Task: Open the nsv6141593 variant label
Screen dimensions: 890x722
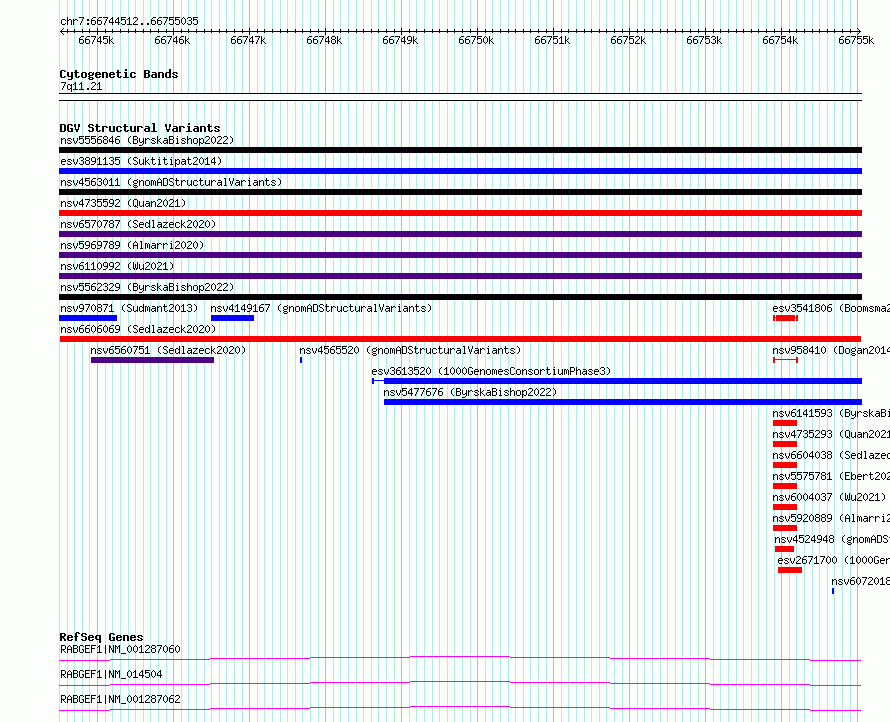Action: [831, 413]
